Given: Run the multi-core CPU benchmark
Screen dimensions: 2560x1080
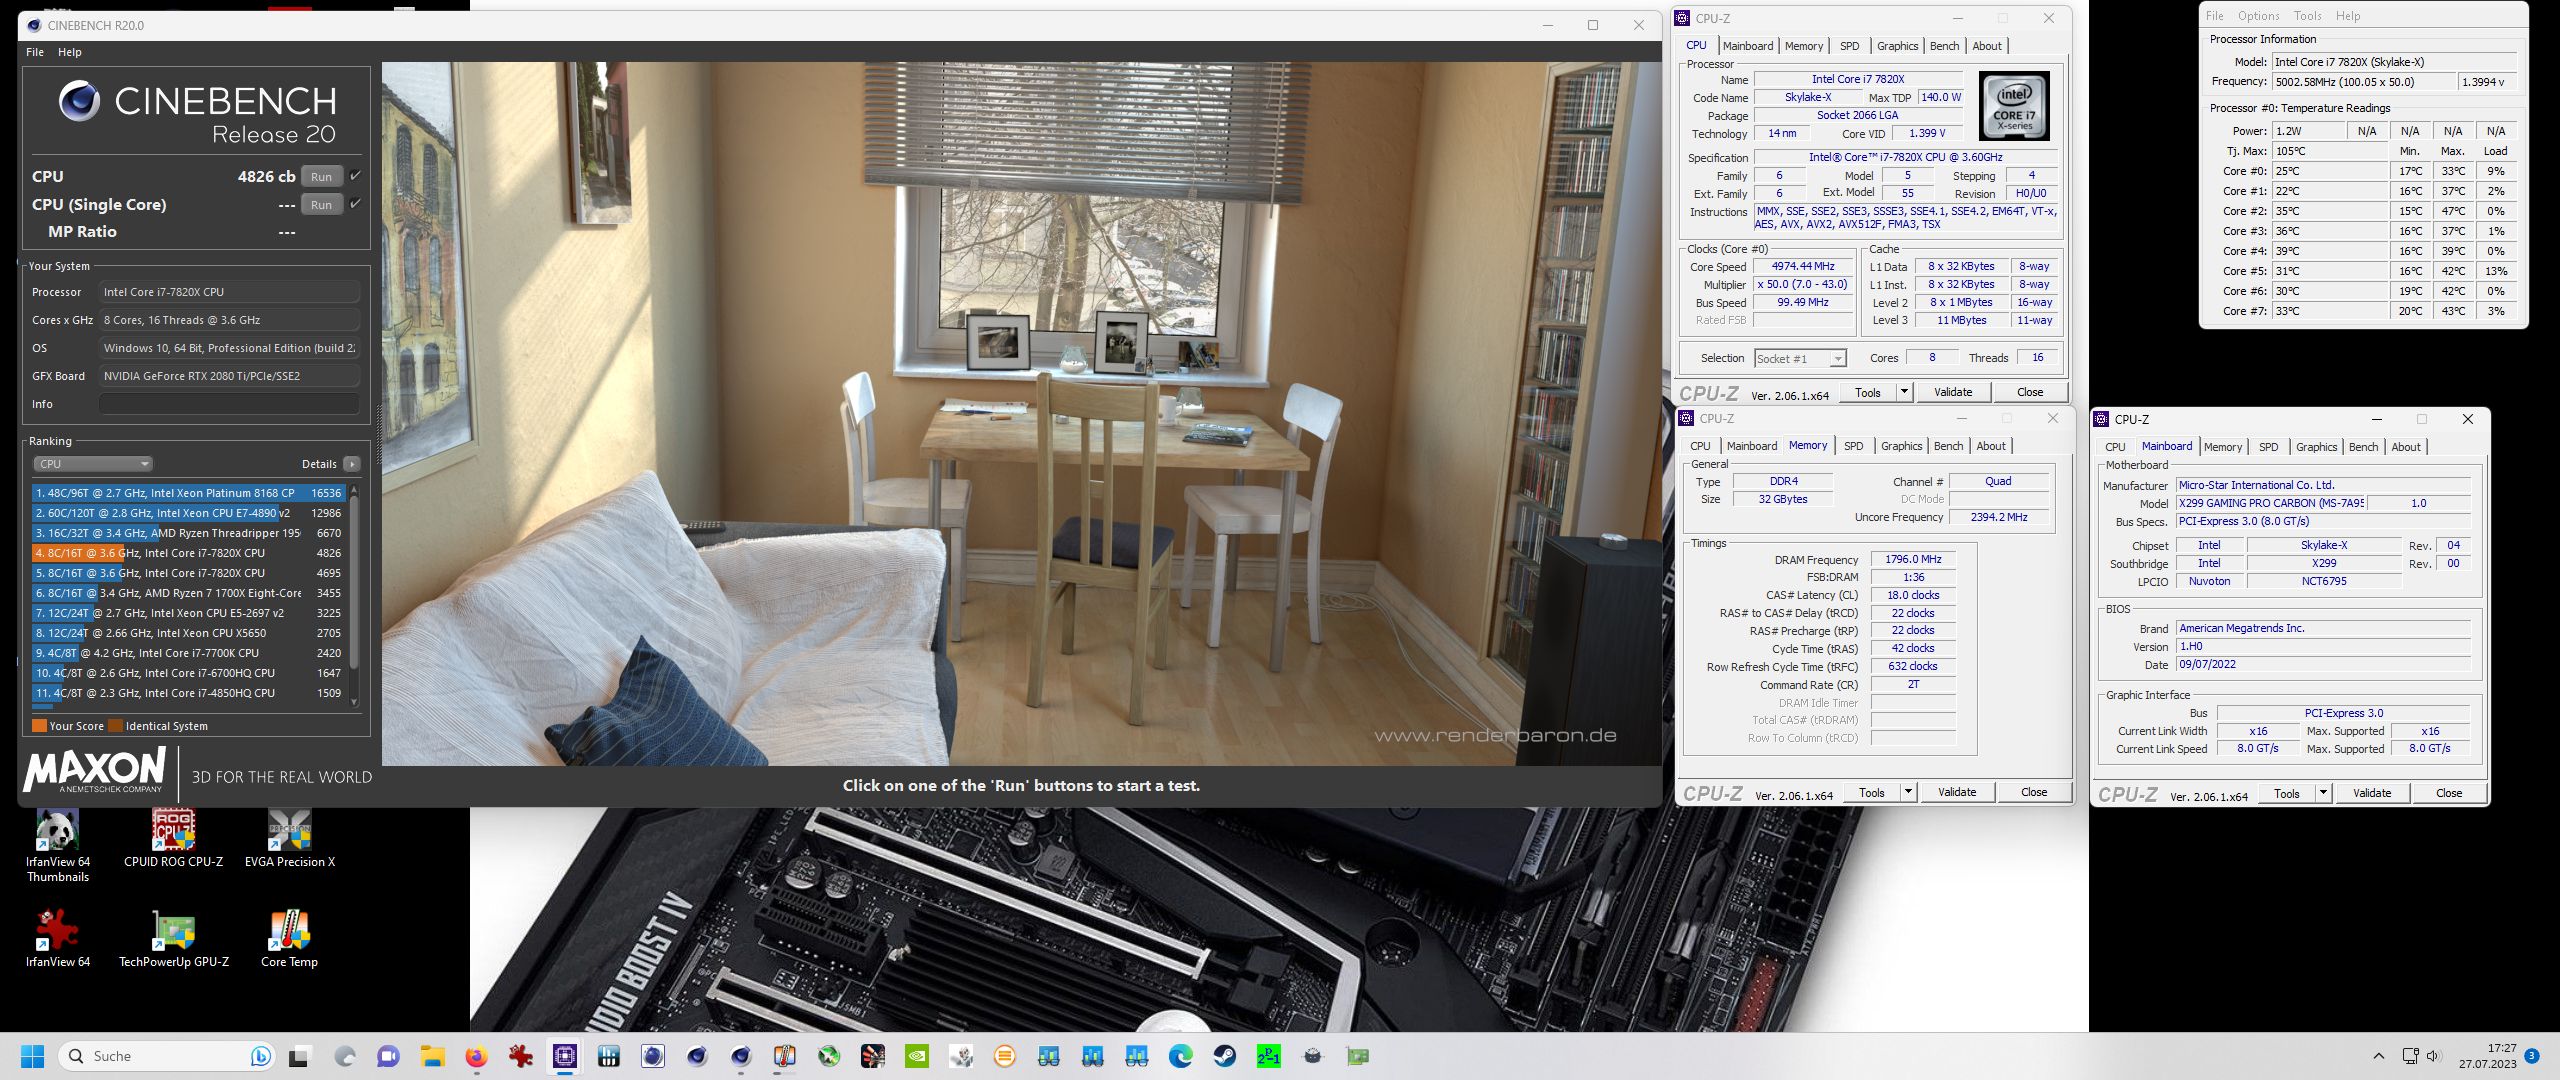Looking at the screenshot, I should (321, 176).
